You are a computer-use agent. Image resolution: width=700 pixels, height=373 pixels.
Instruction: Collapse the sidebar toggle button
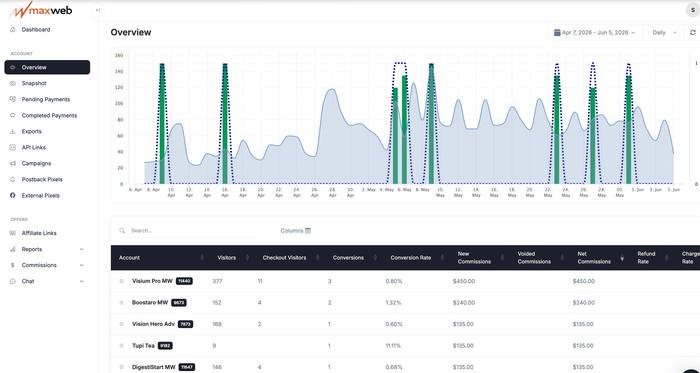tap(98, 10)
